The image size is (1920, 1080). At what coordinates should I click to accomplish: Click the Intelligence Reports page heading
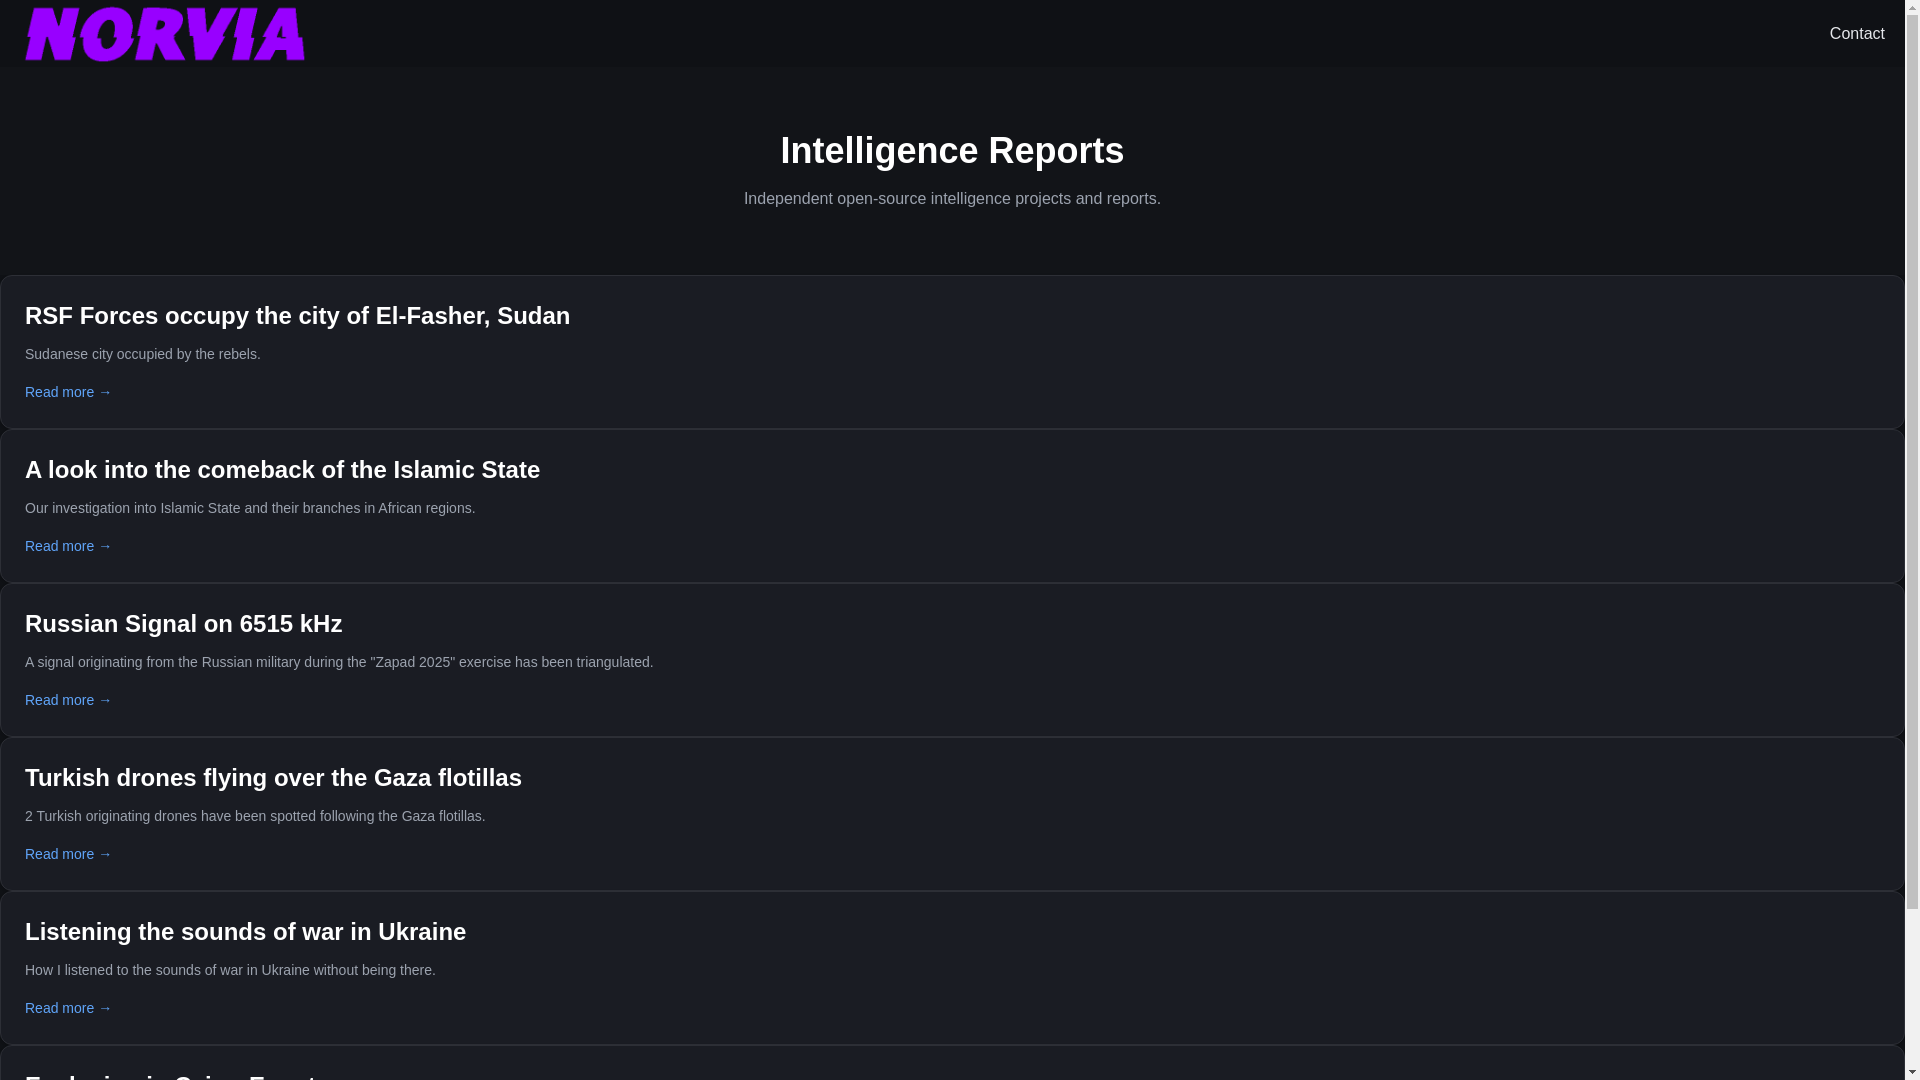point(951,151)
